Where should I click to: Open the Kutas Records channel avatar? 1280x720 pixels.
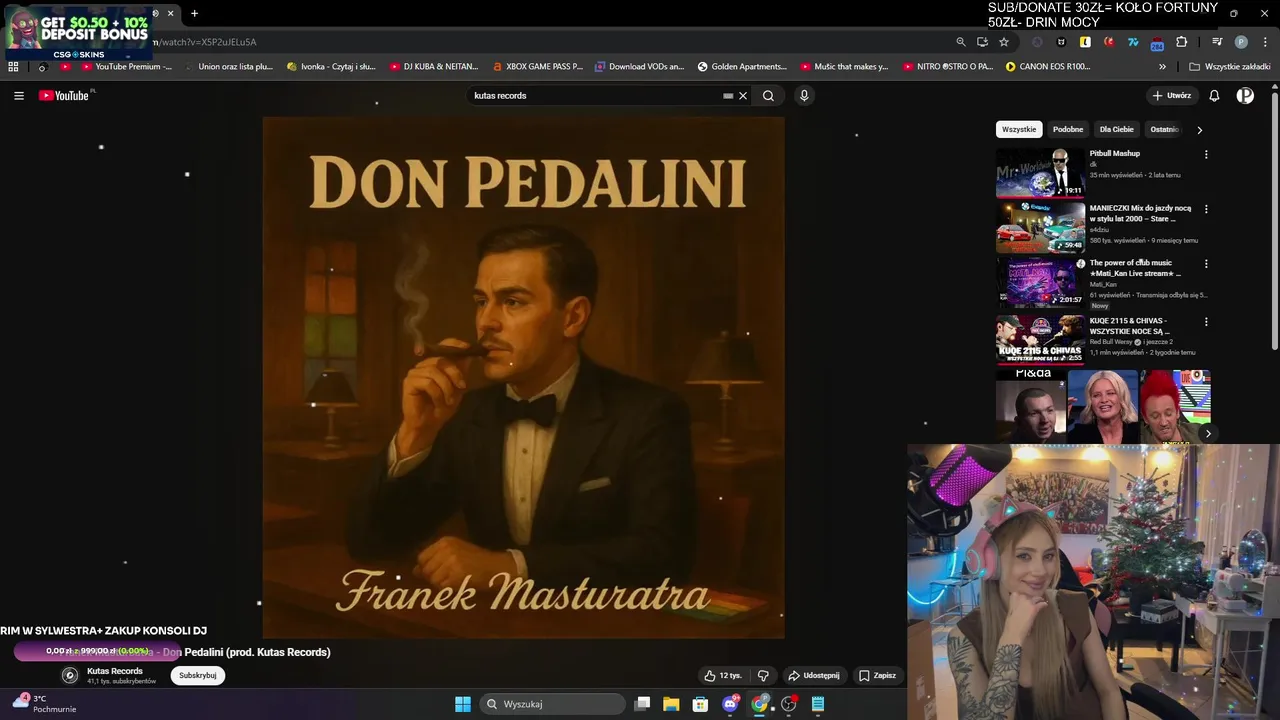70,675
